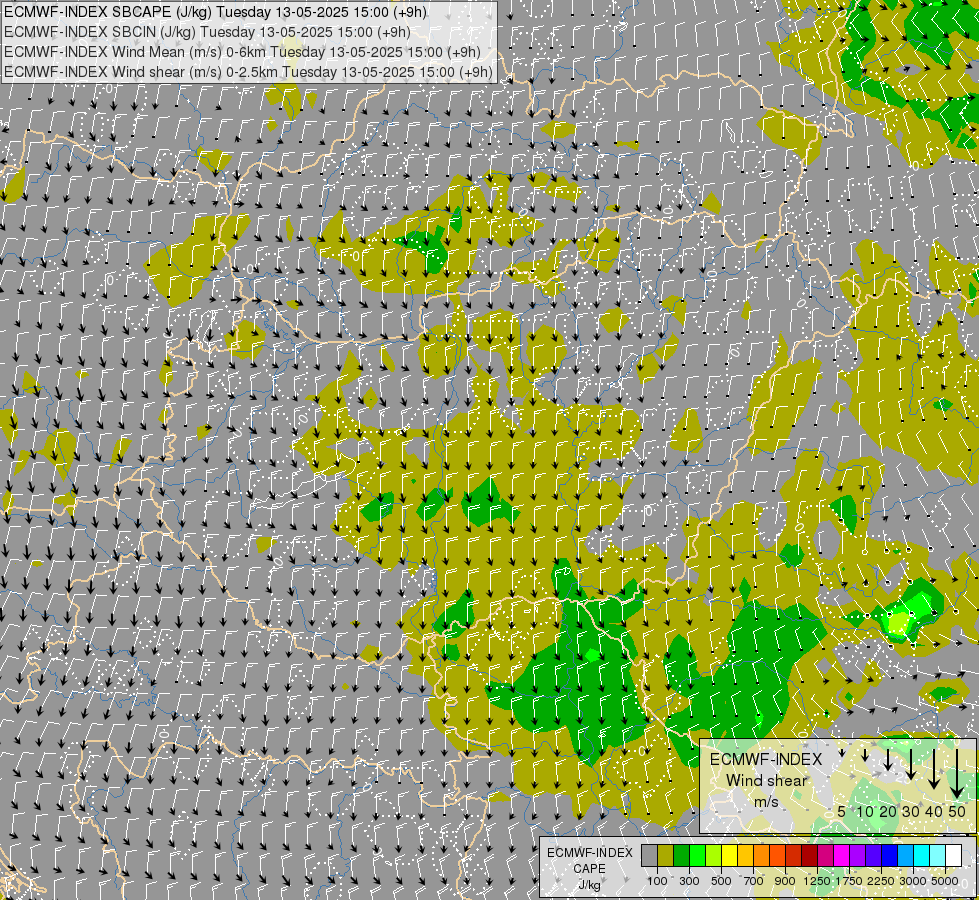The height and width of the screenshot is (900, 979).
Task: Select the dark maroon CAPE legend swatch
Action: pos(810,856)
